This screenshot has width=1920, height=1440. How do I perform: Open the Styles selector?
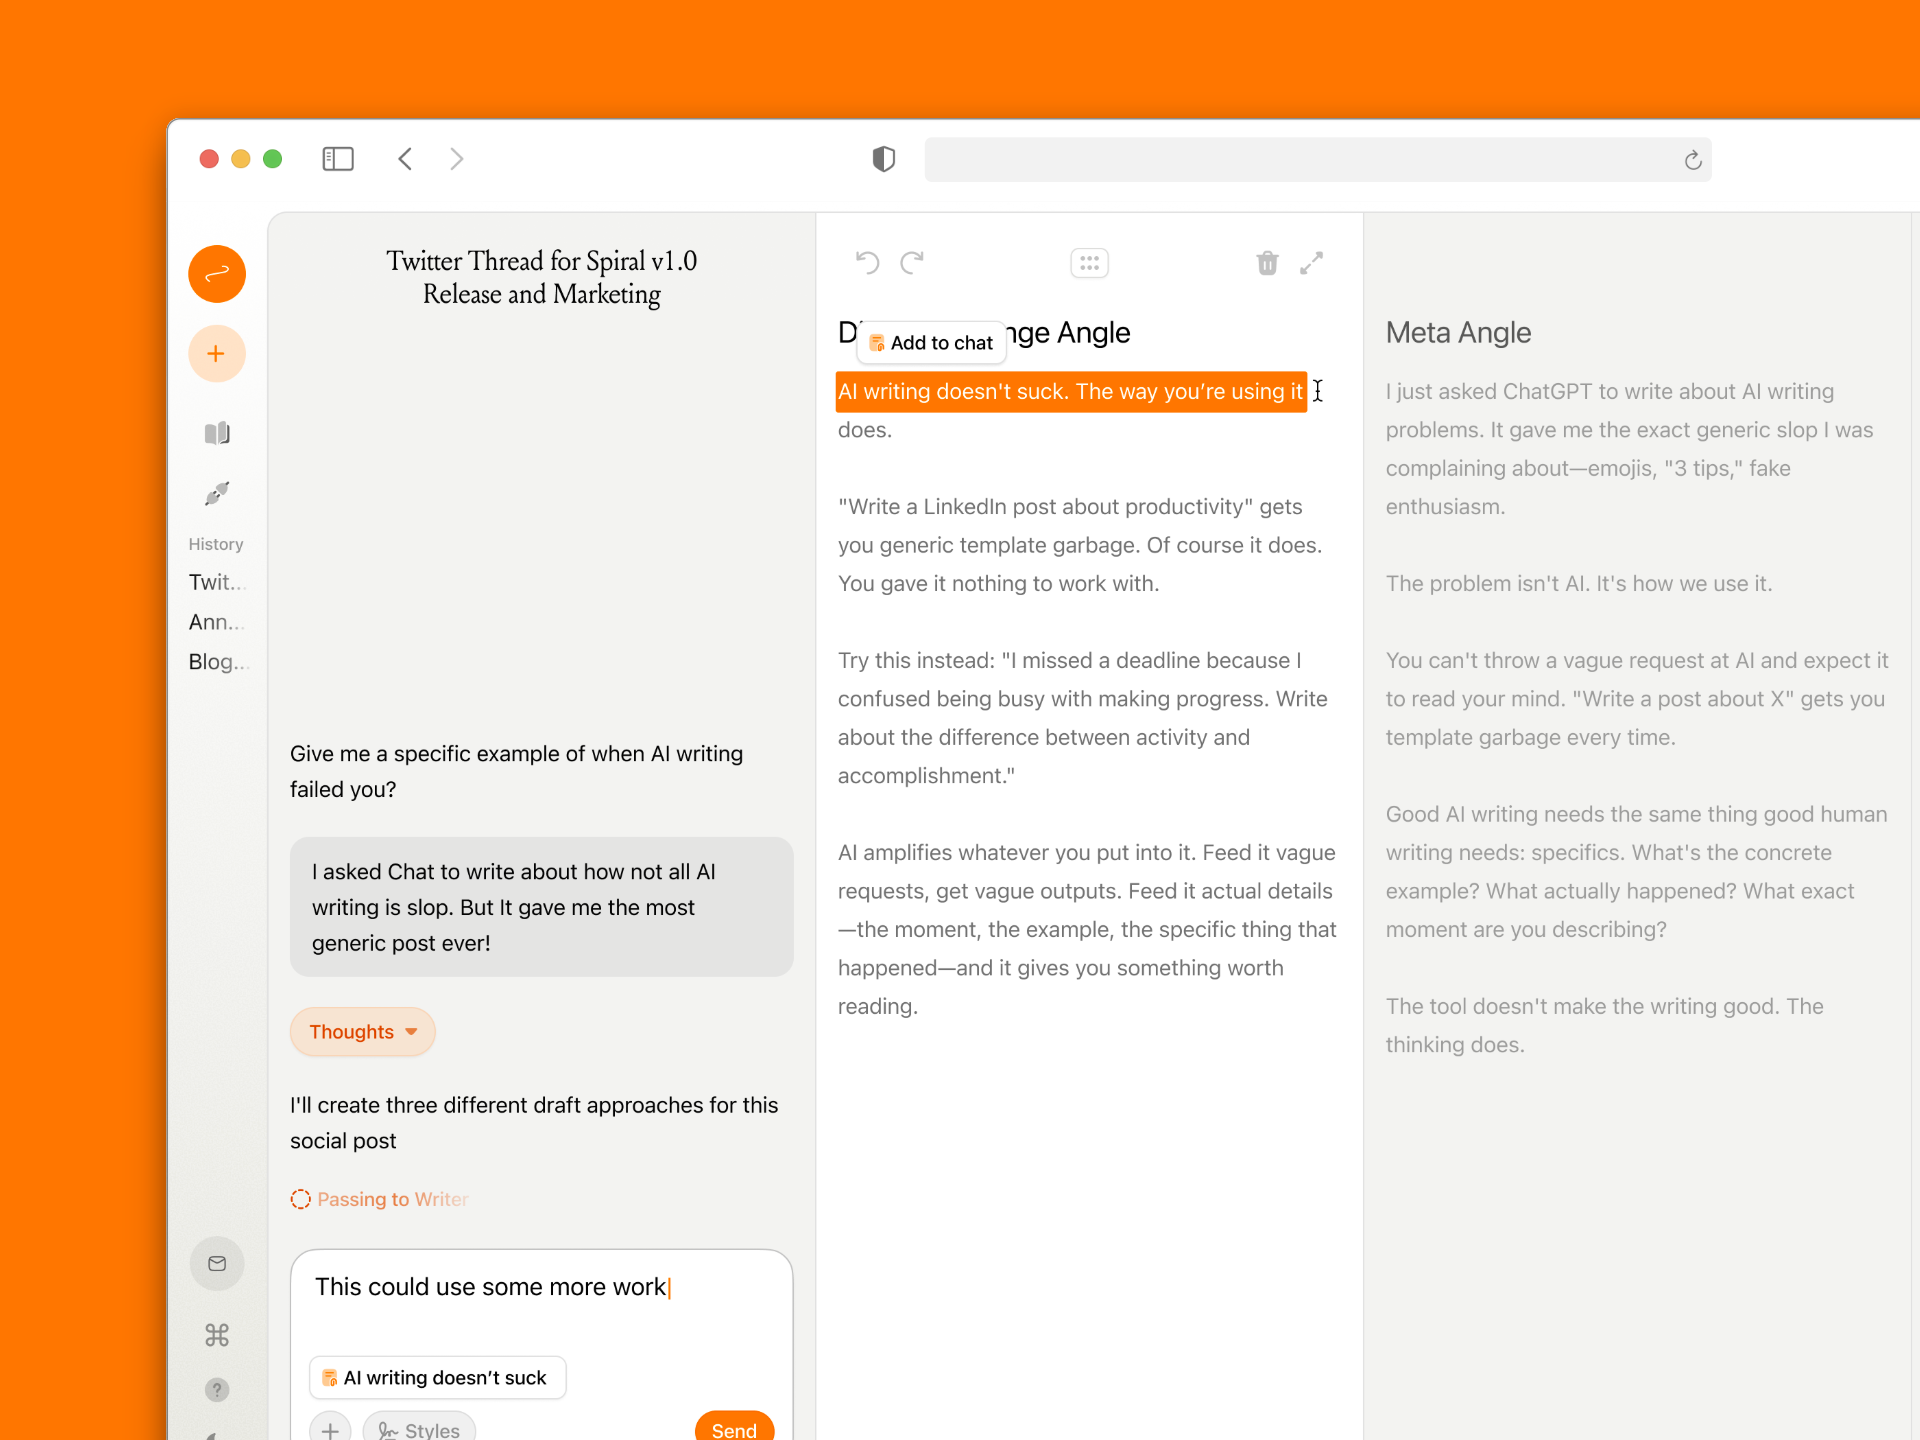coord(419,1429)
